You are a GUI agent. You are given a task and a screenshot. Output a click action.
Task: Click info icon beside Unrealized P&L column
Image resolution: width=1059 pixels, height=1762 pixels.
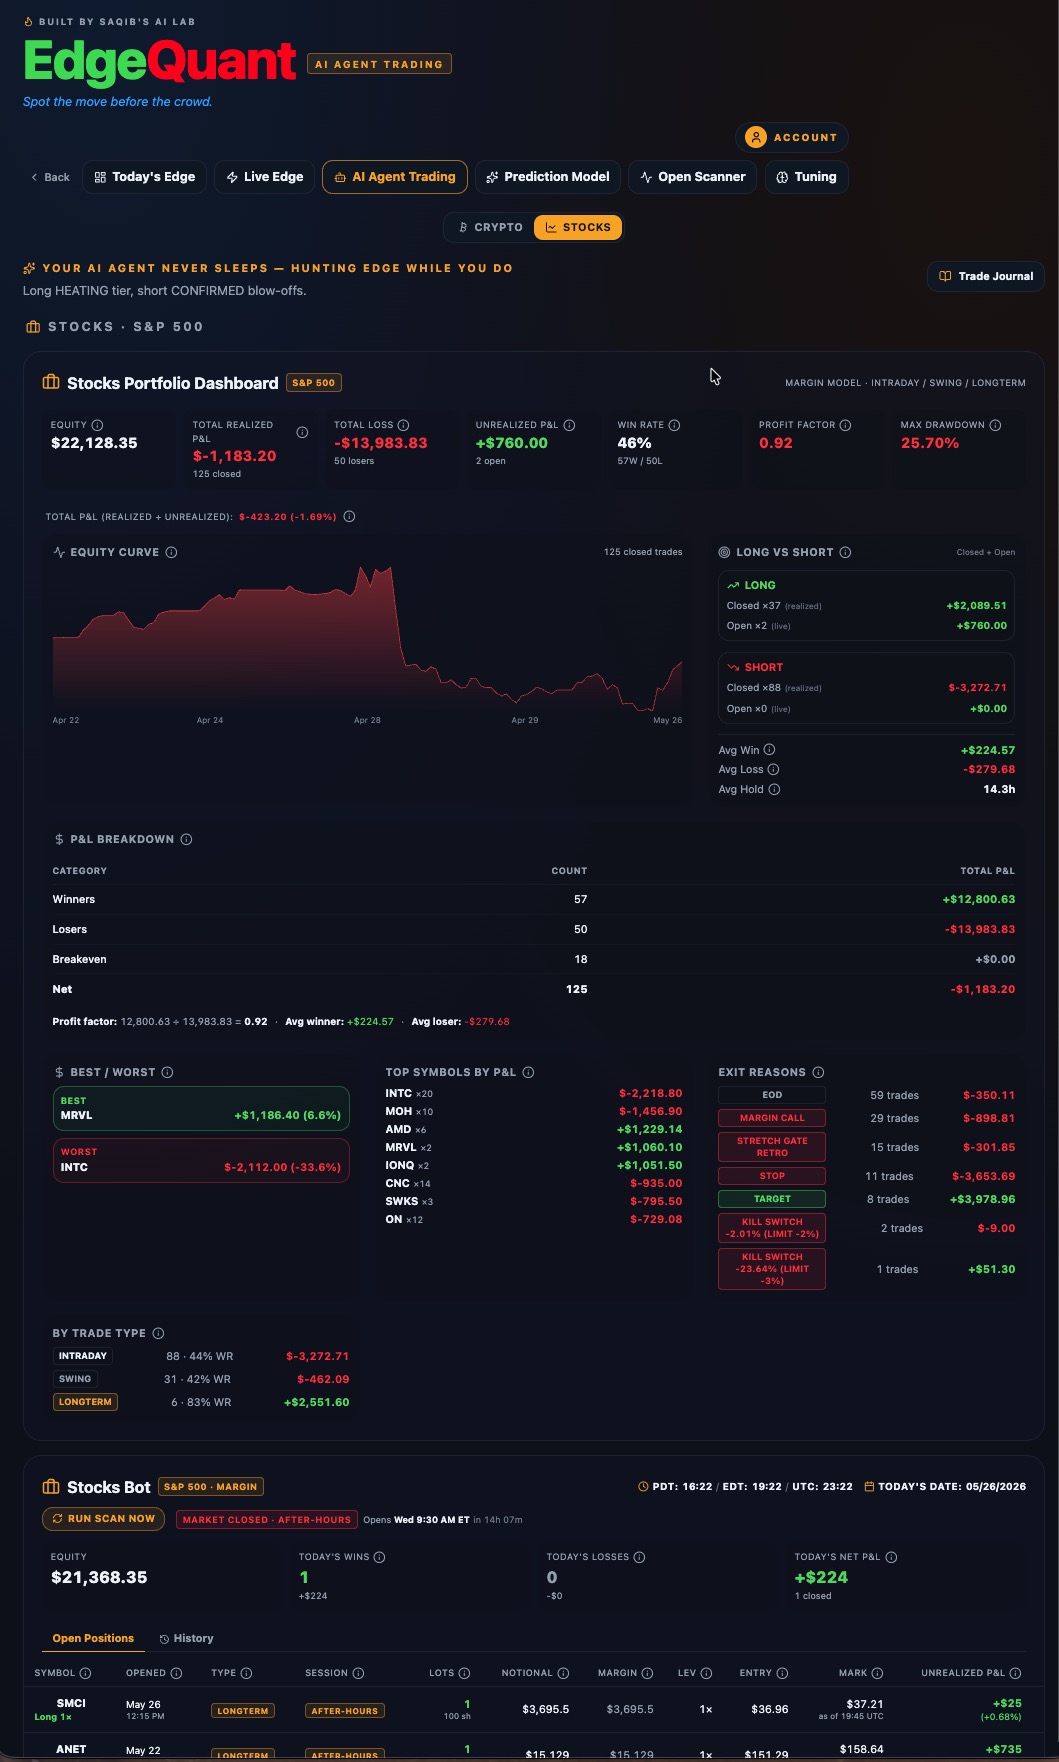click(x=1015, y=1673)
